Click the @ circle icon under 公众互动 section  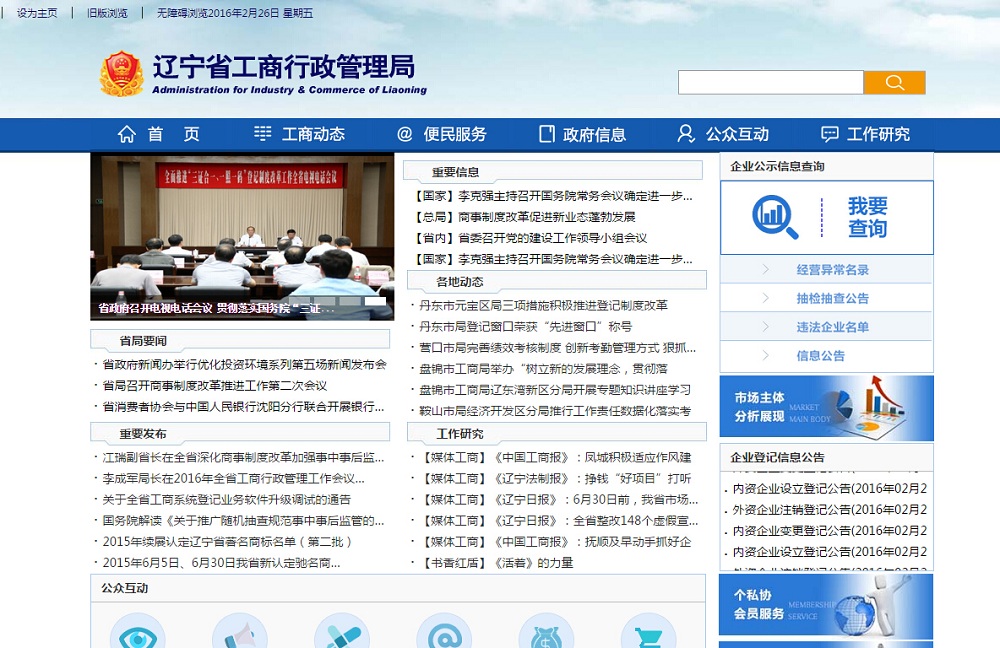point(445,633)
